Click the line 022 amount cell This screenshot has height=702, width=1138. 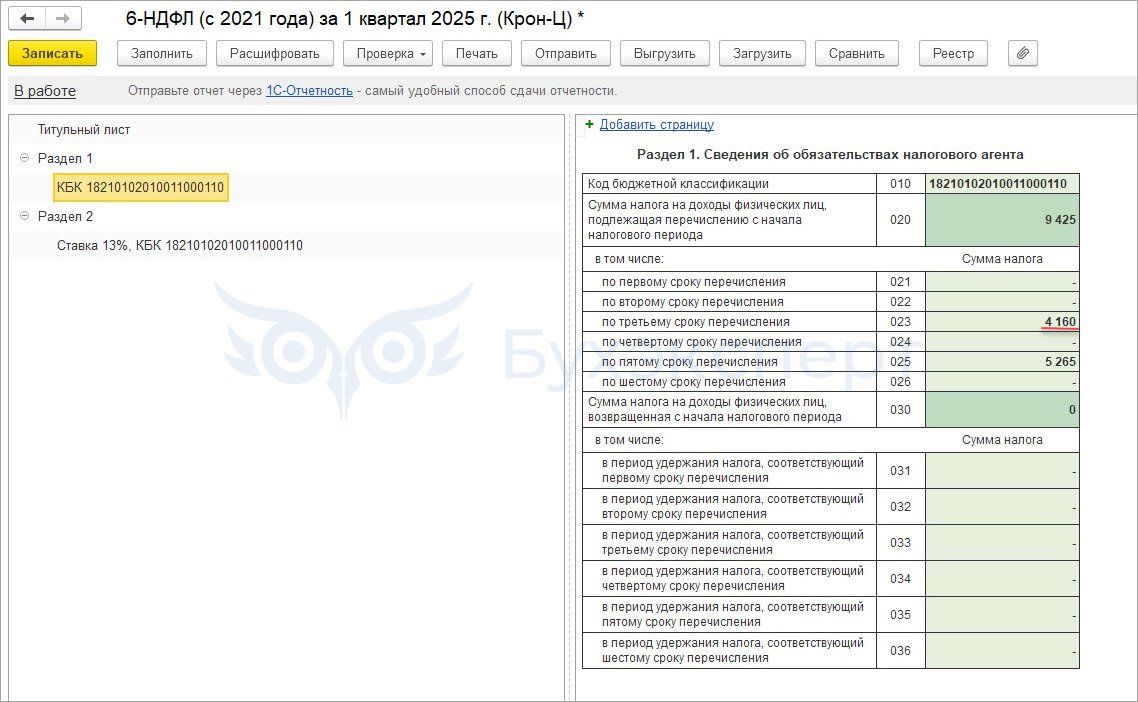pyautogui.click(x=1002, y=302)
